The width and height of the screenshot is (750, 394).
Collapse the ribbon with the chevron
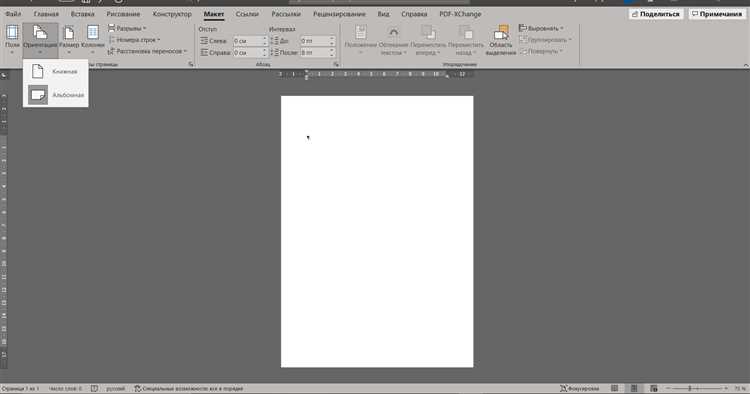pos(745,65)
